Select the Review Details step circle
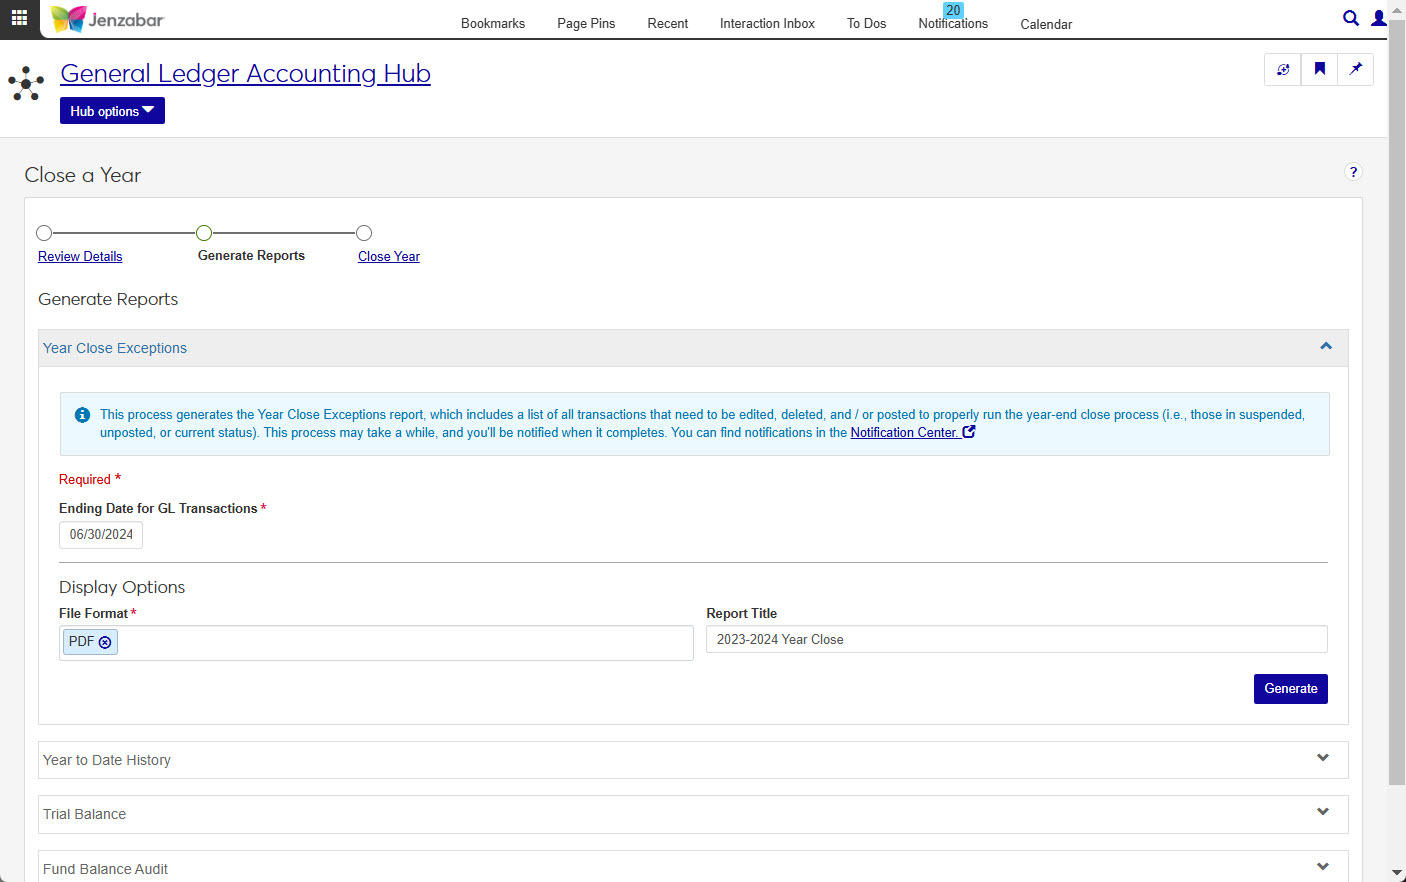This screenshot has width=1406, height=882. coord(44,233)
